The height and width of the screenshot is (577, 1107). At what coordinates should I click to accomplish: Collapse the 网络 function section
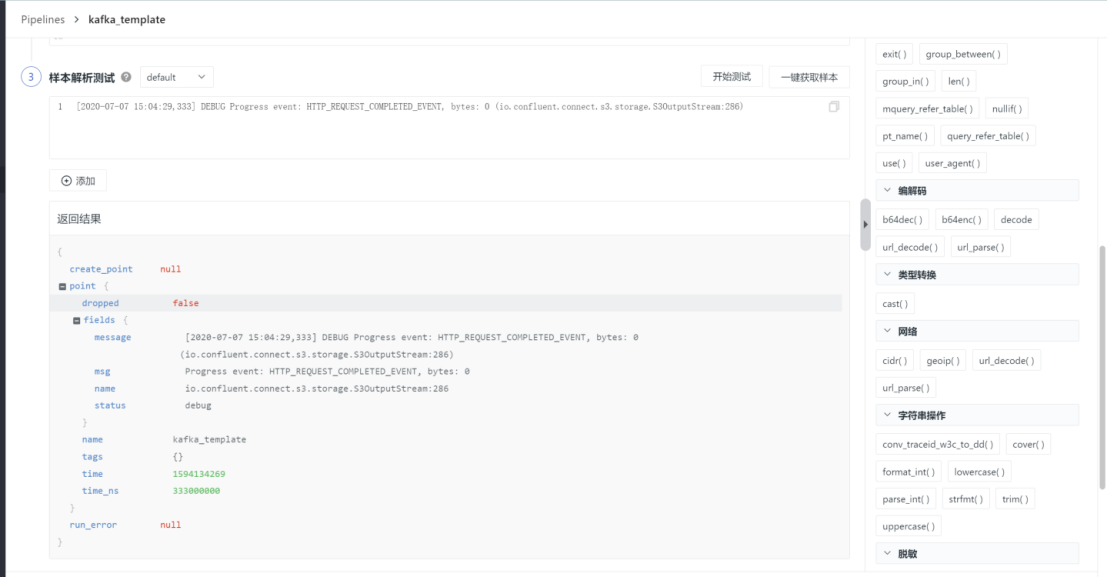pyautogui.click(x=887, y=331)
